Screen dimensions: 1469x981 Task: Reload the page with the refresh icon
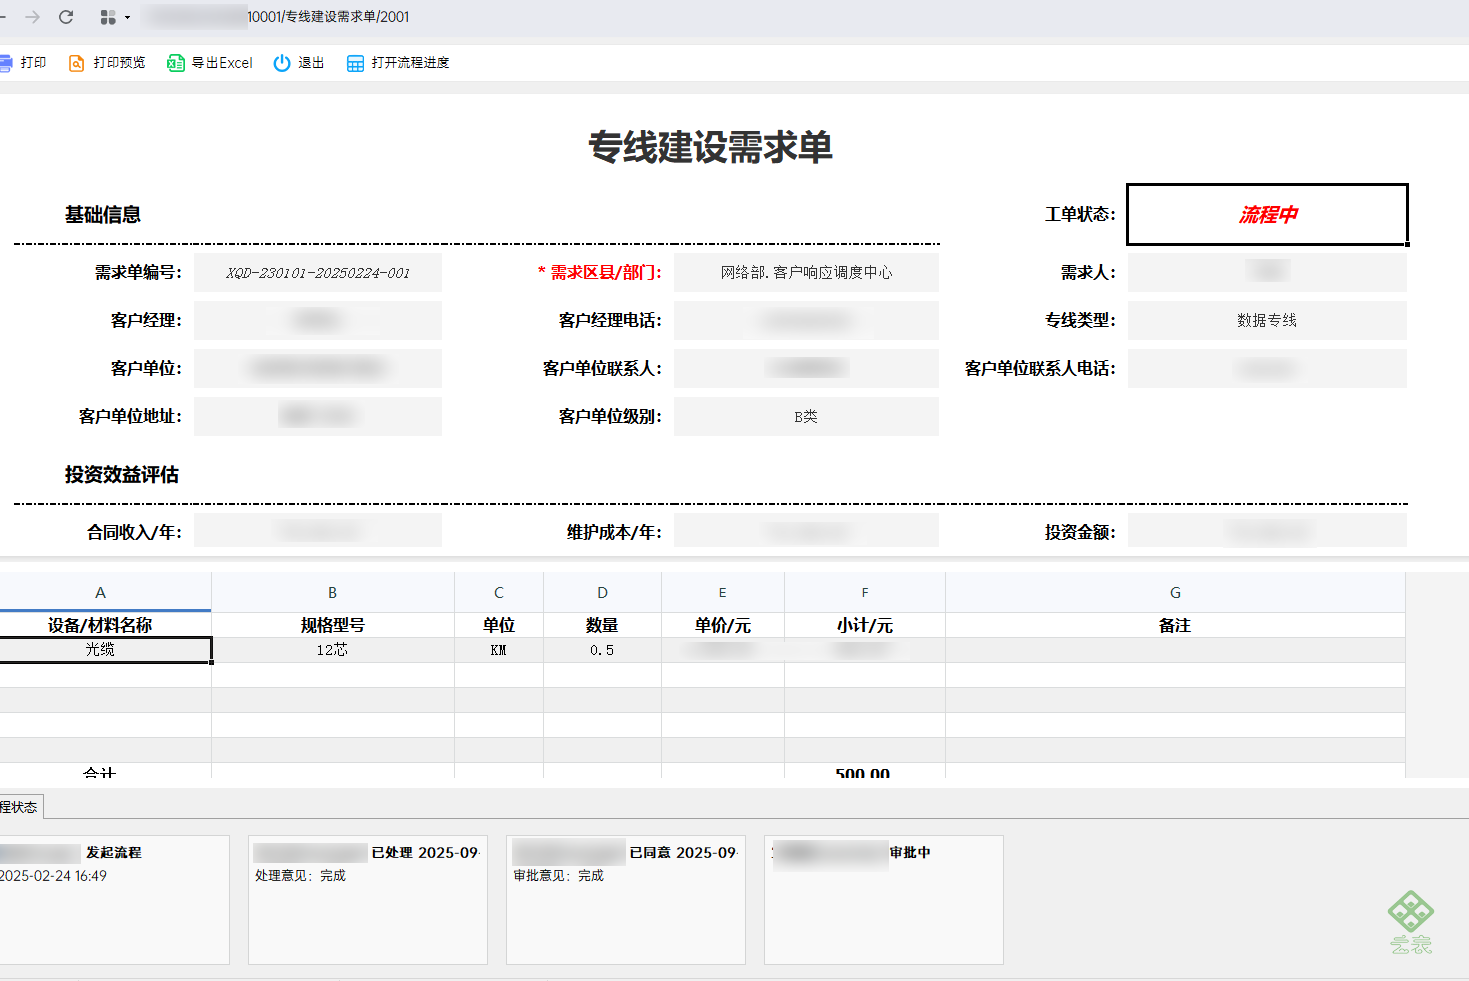(x=66, y=17)
